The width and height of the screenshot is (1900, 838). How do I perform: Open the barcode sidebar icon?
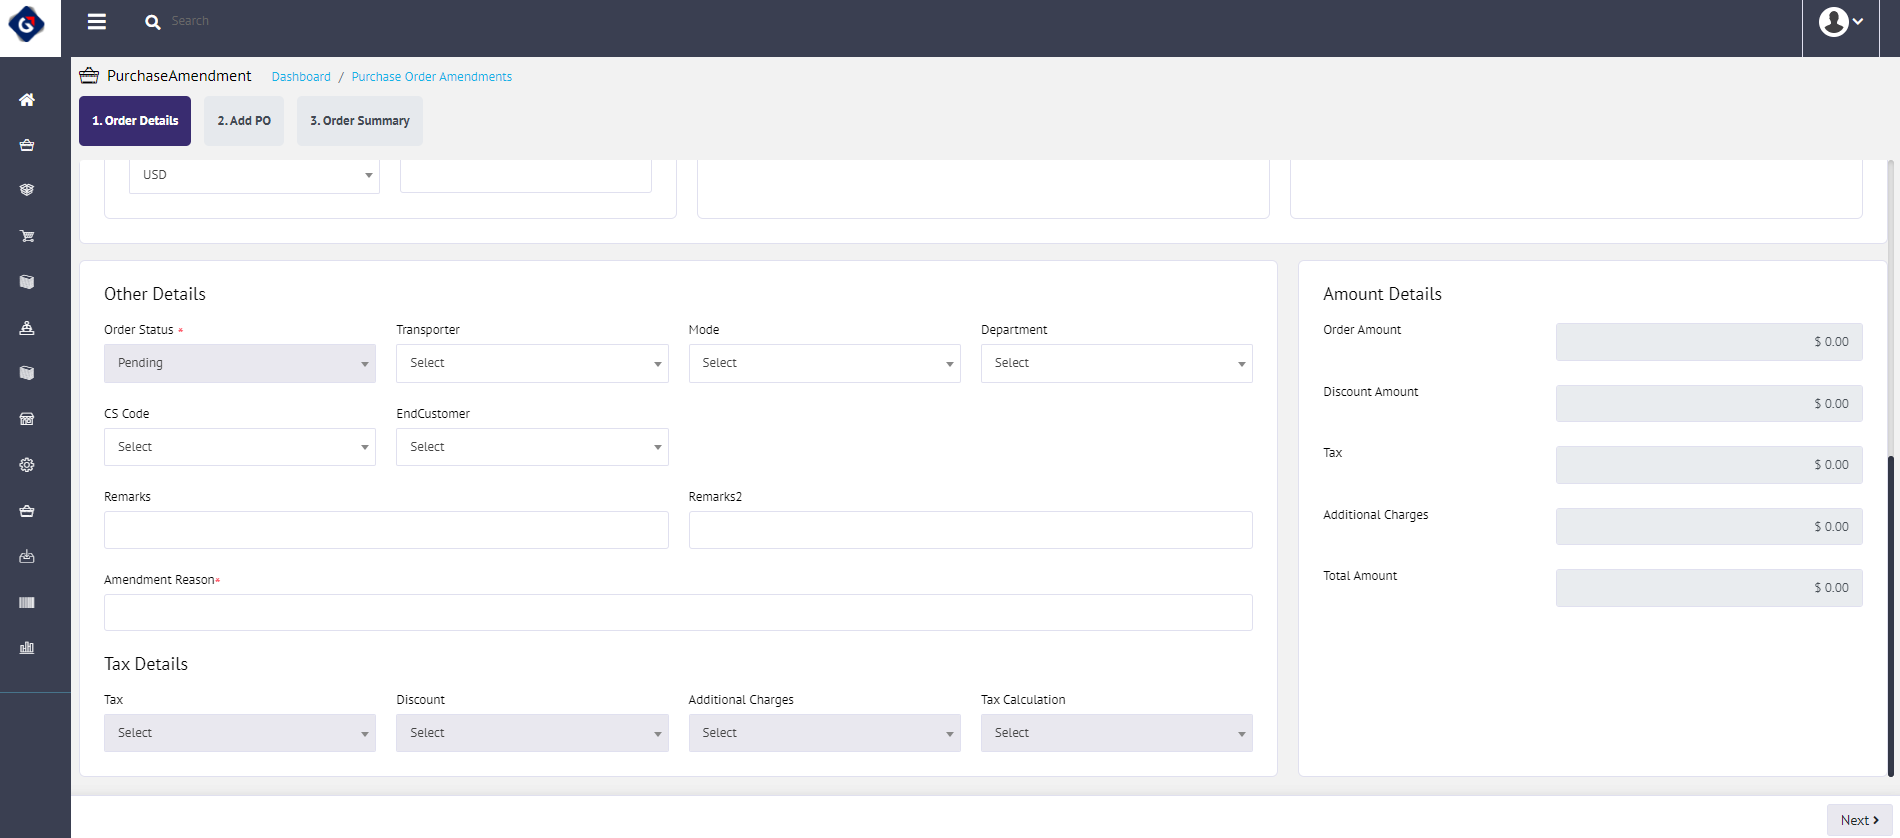(x=27, y=603)
